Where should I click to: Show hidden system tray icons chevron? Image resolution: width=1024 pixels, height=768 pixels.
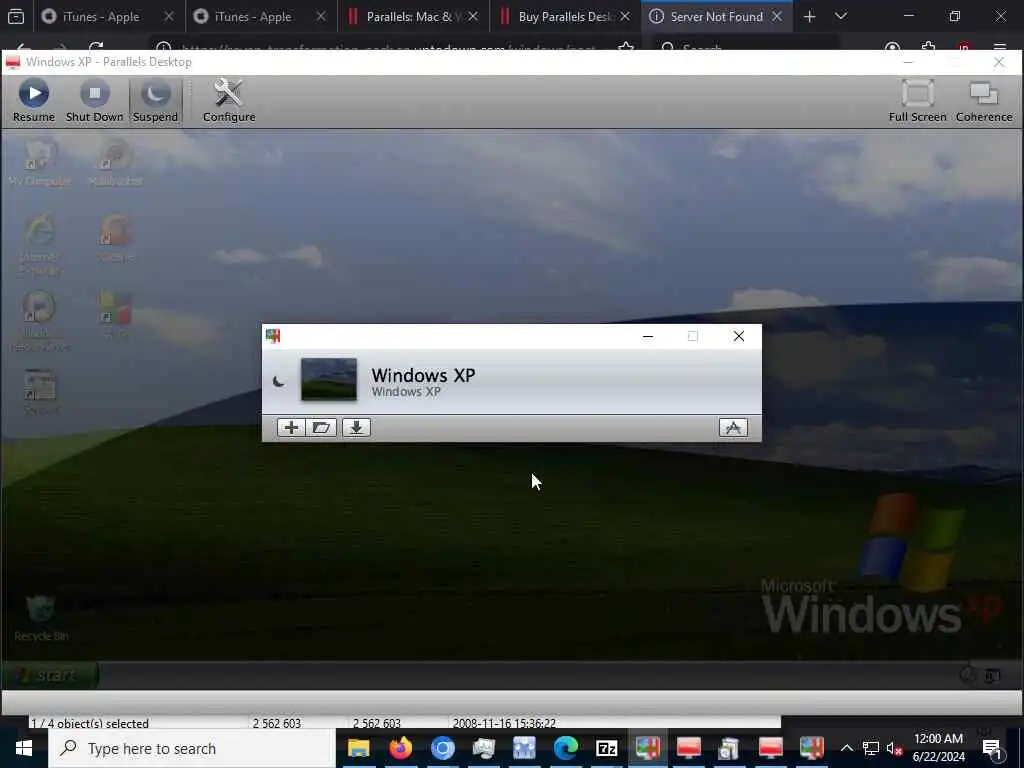846,748
